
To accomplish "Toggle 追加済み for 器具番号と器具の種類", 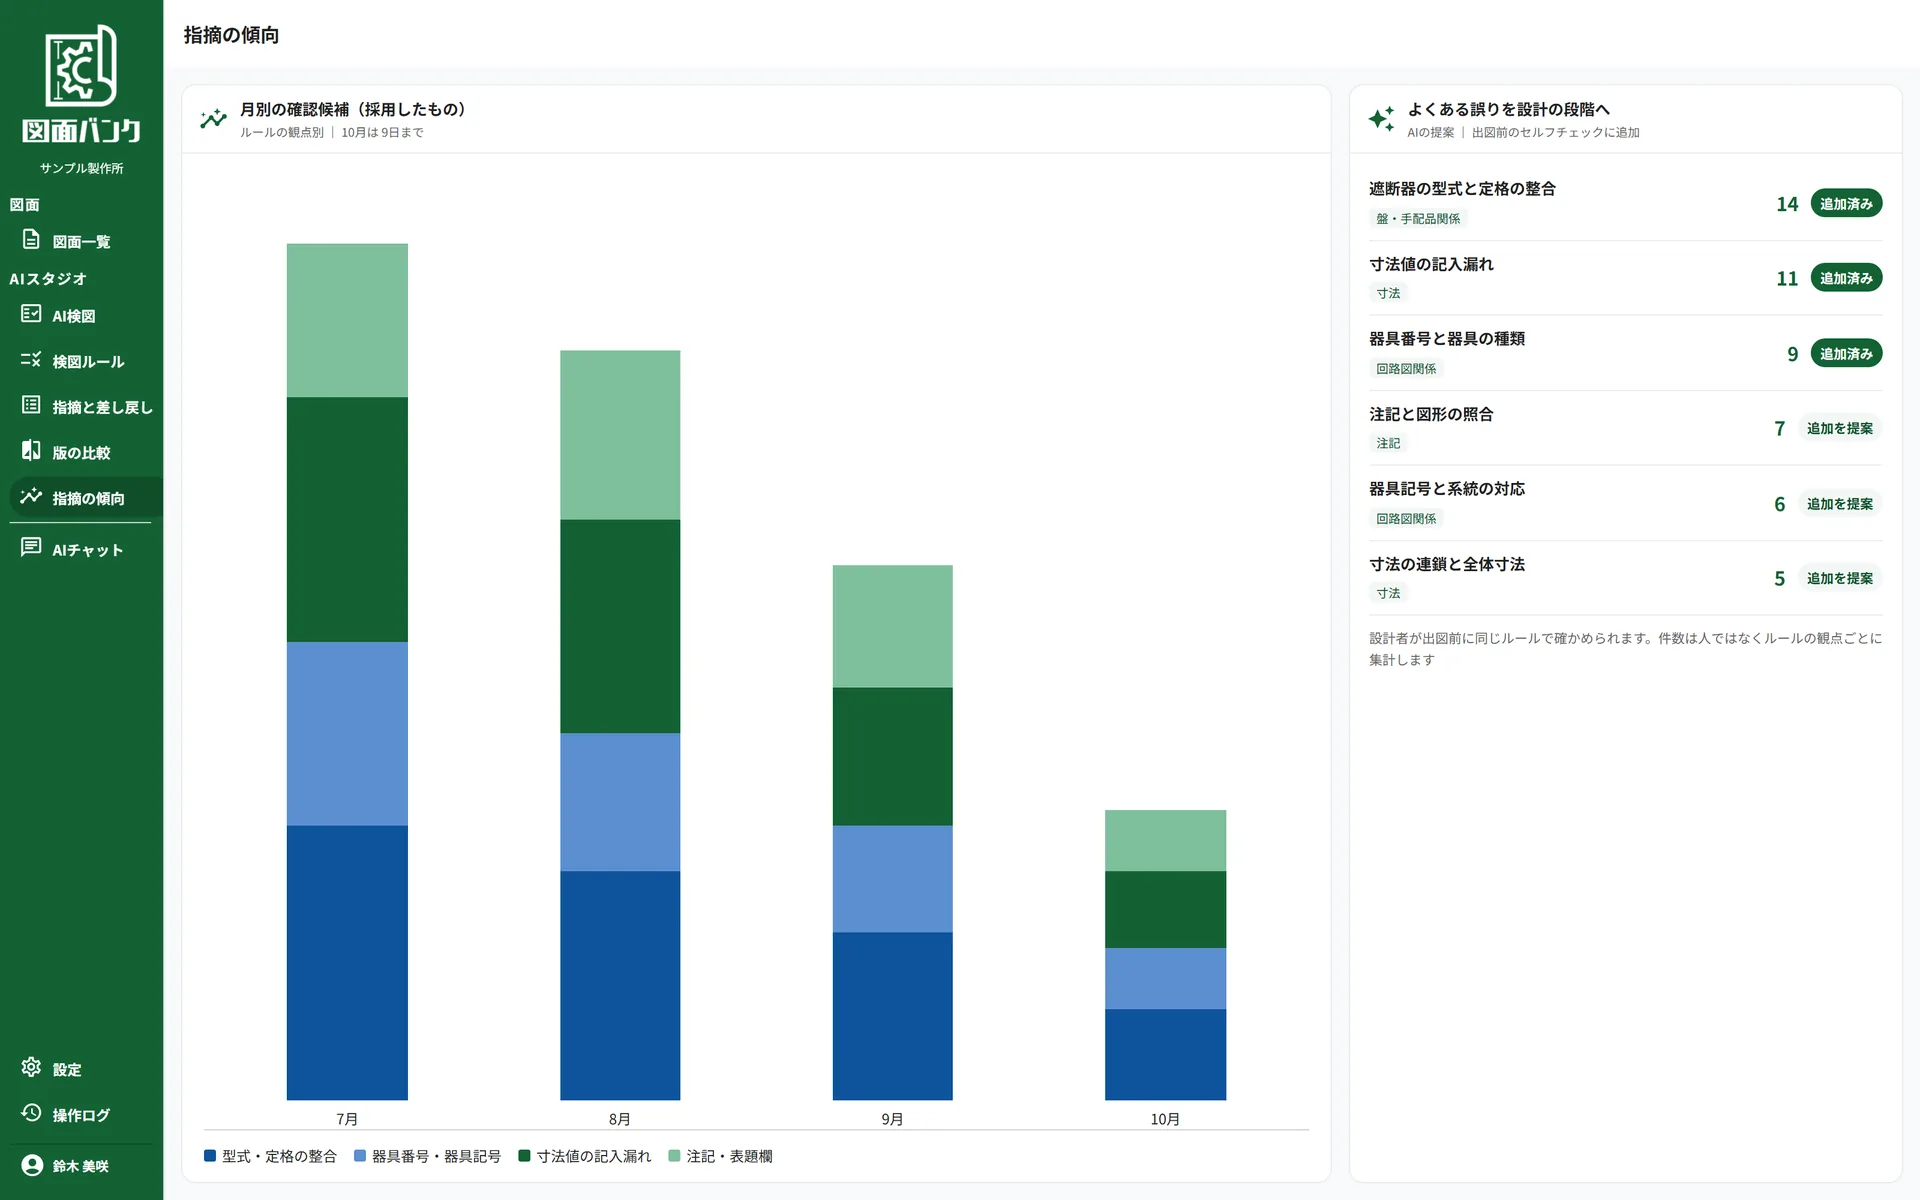I will pos(1846,354).
